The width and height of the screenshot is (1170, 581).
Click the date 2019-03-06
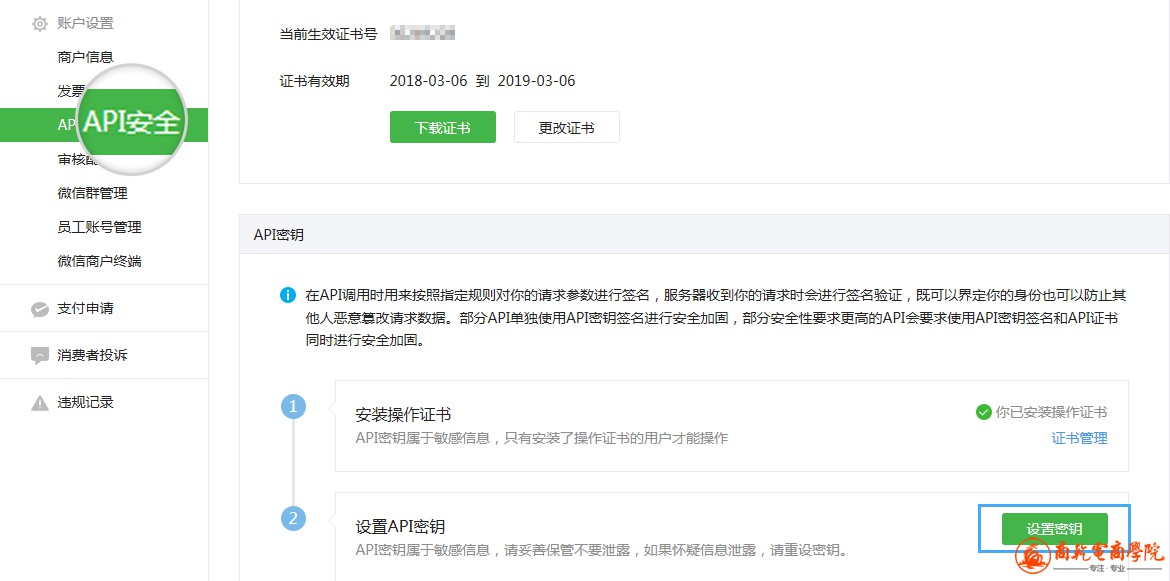point(536,81)
